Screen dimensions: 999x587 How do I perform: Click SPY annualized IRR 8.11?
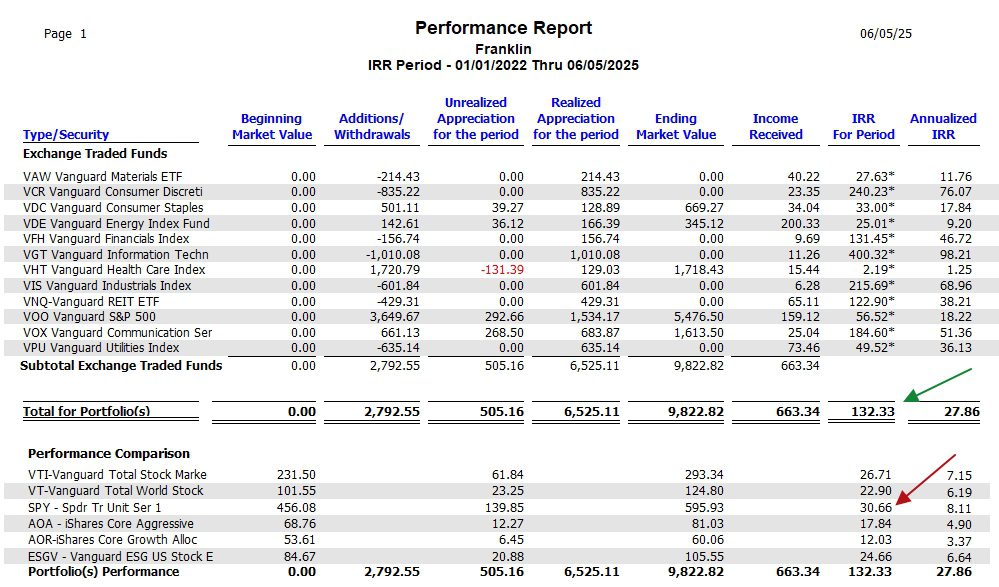click(959, 509)
